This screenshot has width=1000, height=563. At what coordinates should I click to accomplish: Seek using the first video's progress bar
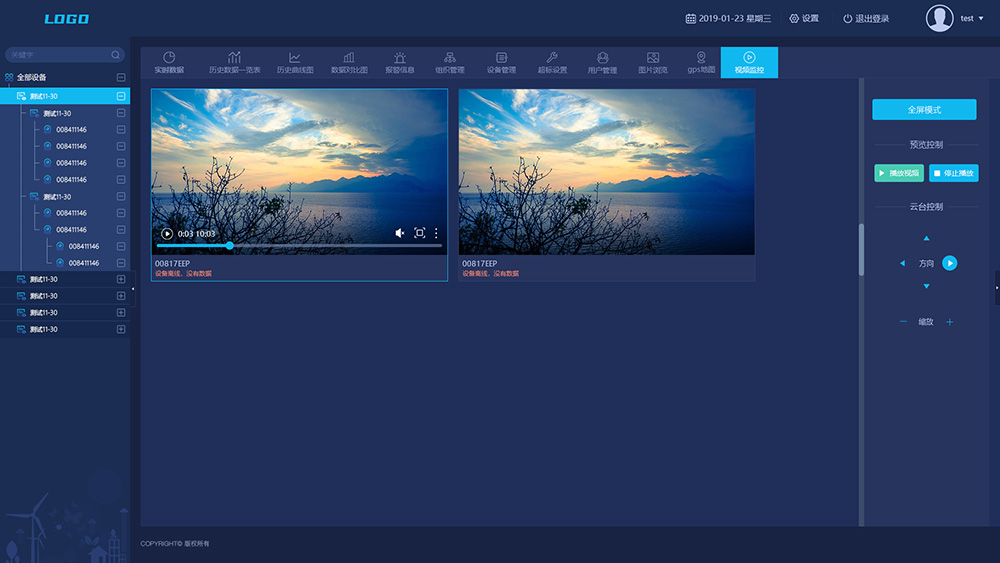299,245
